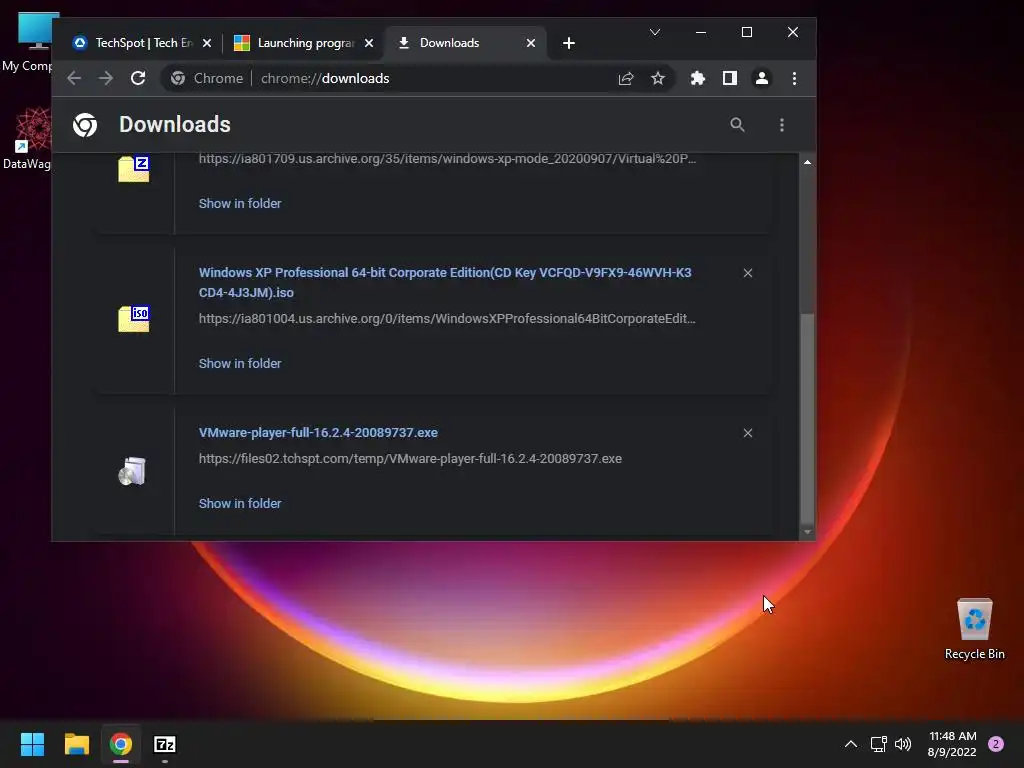This screenshot has height=768, width=1024.
Task: Click the ia801004 archive.org source URL
Action: click(x=447, y=319)
